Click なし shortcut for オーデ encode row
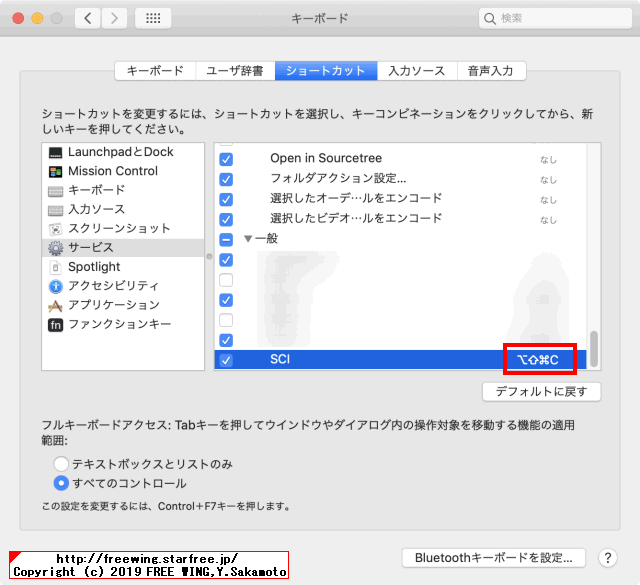This screenshot has width=640, height=585. pos(548,200)
